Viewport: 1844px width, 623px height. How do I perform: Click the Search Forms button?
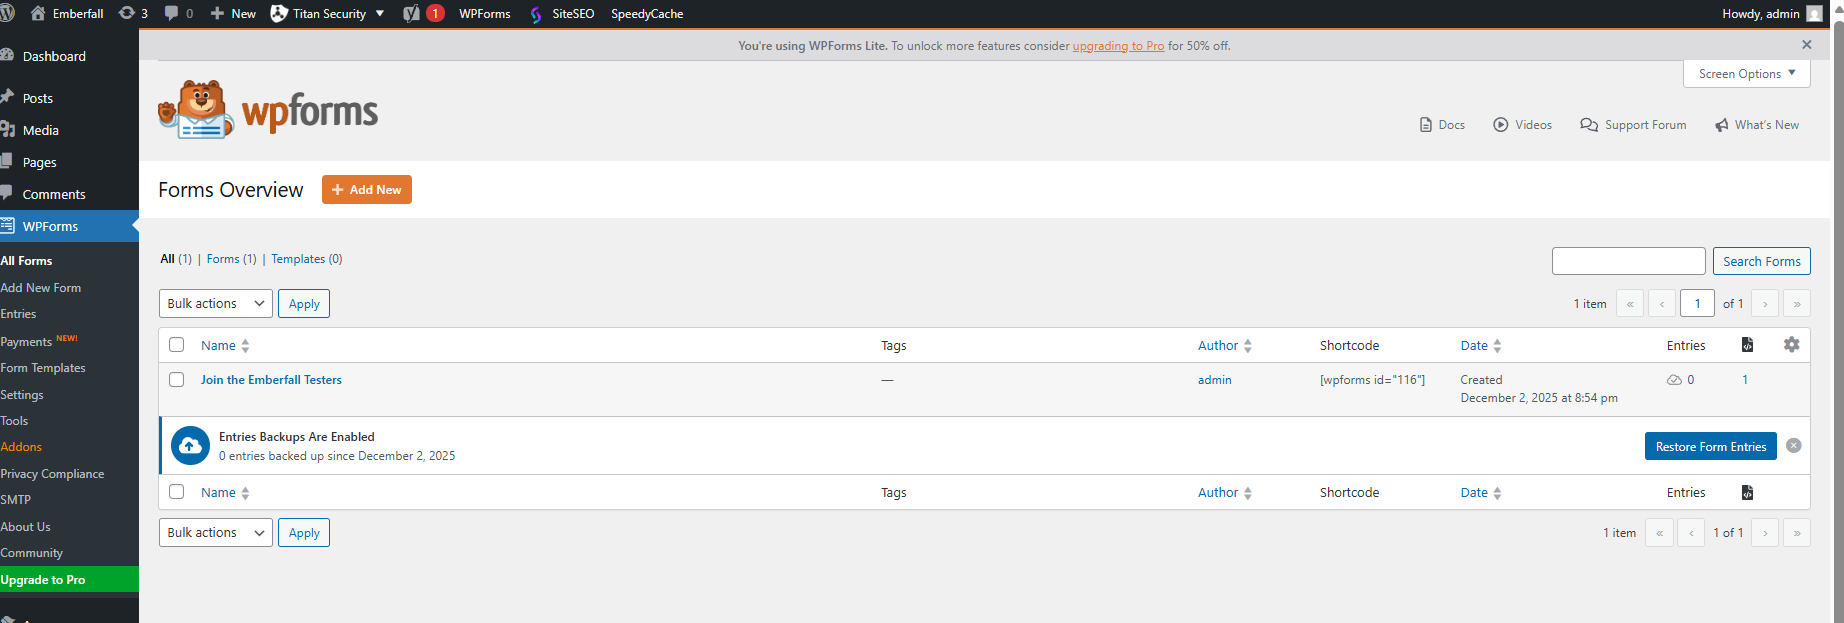tap(1761, 261)
